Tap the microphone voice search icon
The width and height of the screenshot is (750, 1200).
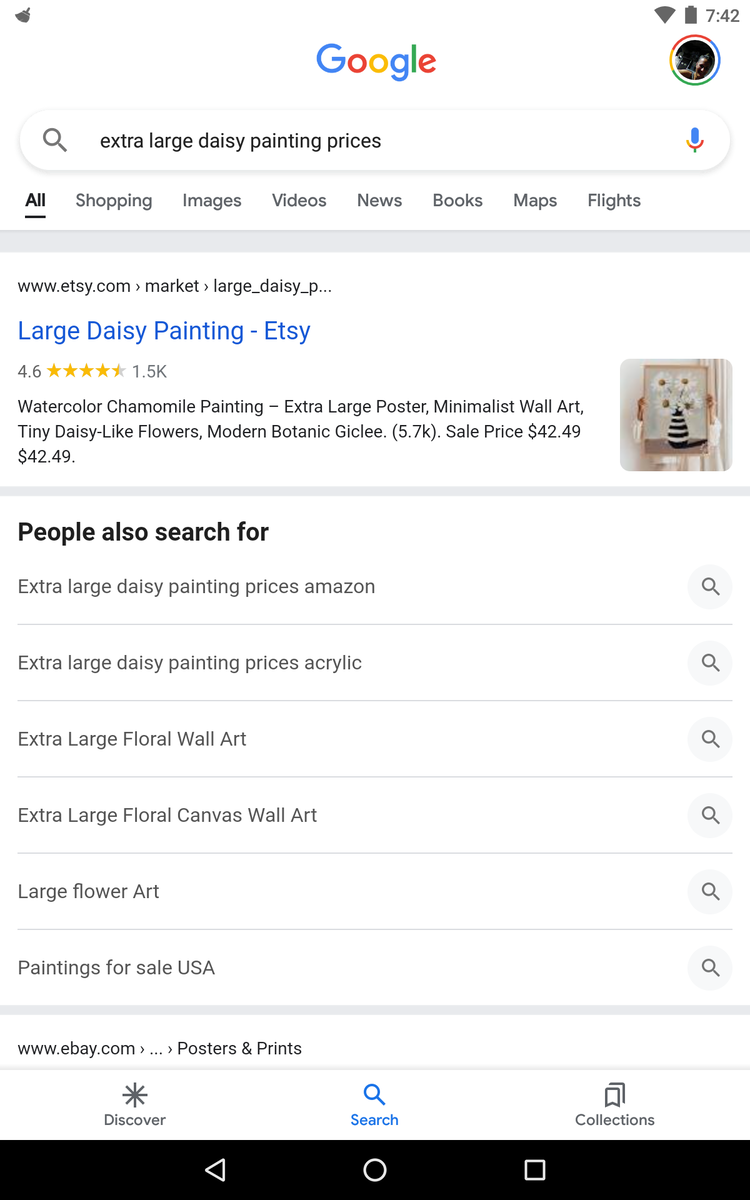[x=695, y=141]
